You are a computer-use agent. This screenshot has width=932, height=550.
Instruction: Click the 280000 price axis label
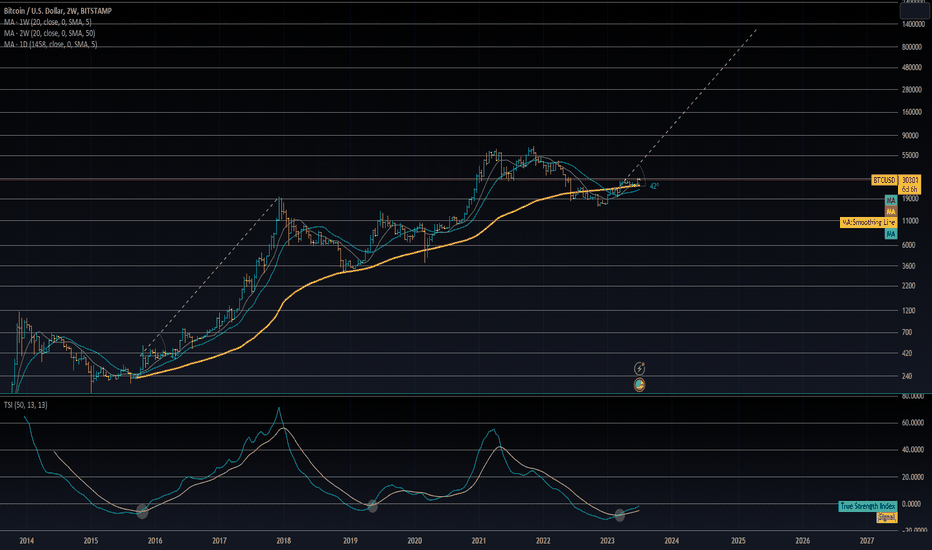pos(912,90)
